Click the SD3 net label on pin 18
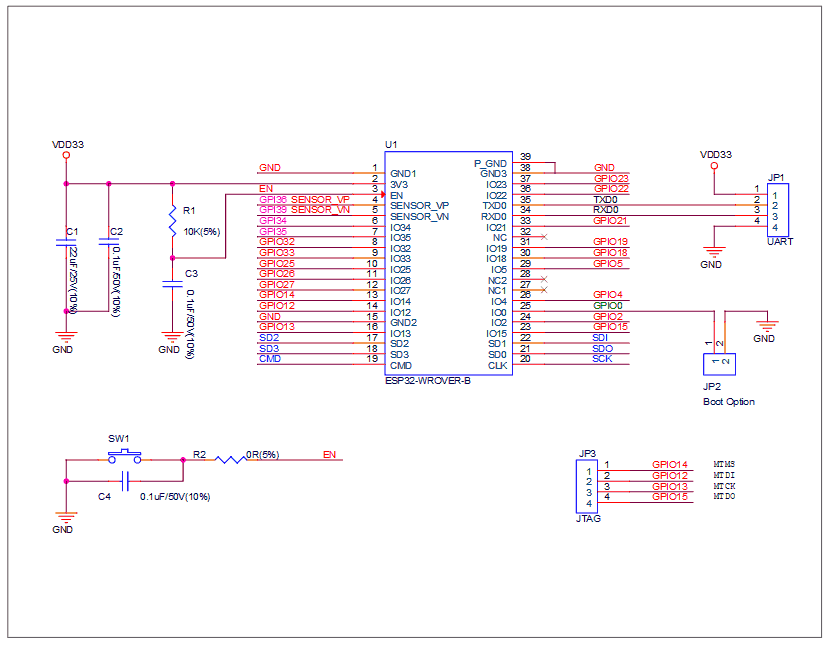Viewport: 829px width, 646px height. [269, 348]
